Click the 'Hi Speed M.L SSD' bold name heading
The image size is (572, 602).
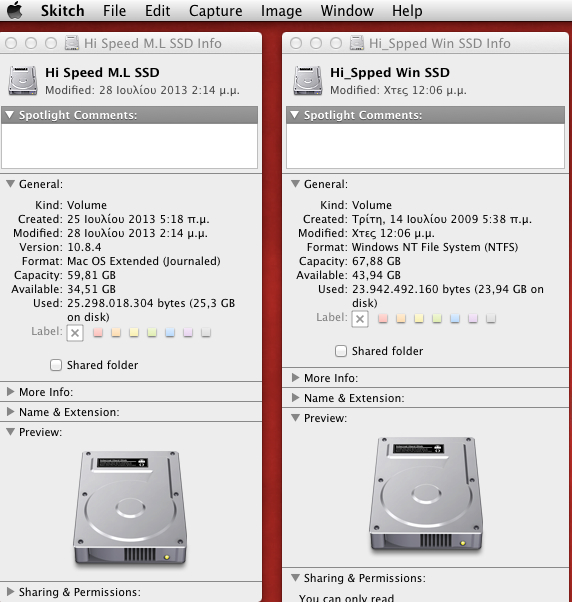click(x=102, y=72)
